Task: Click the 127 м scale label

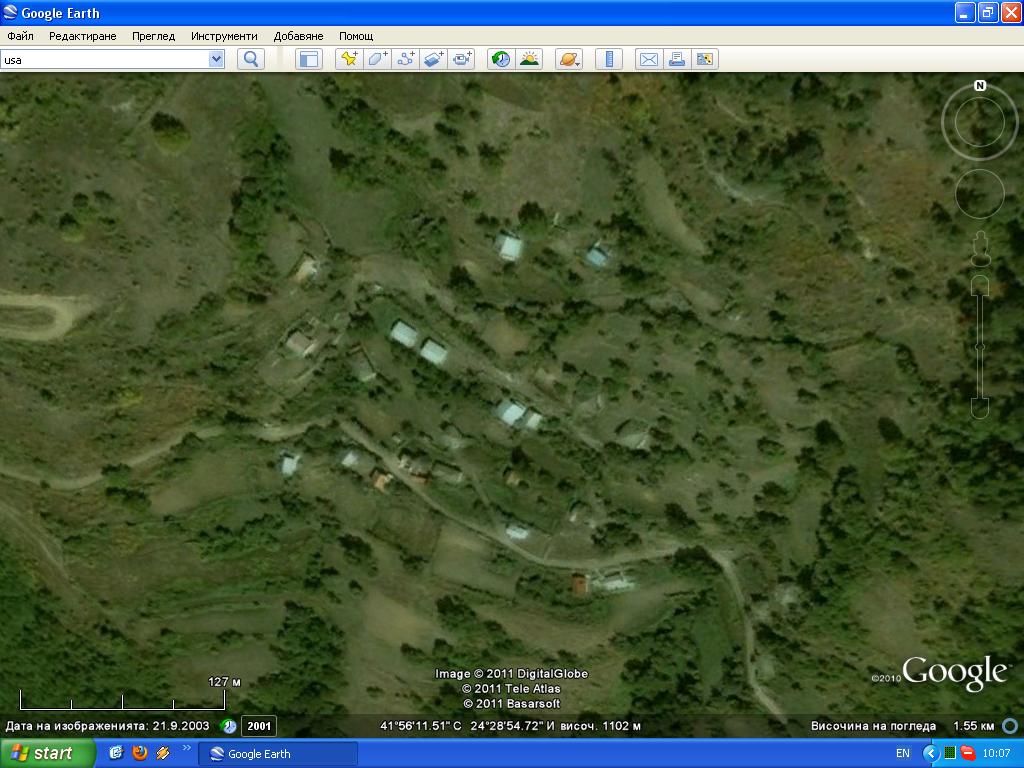Action: 224,682
